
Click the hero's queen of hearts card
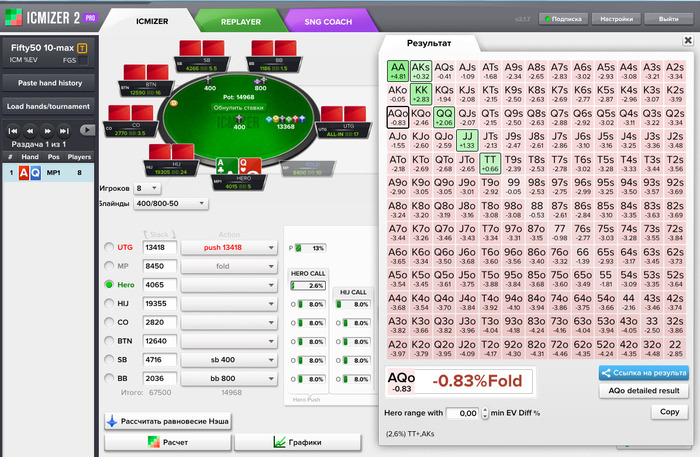[x=250, y=166]
